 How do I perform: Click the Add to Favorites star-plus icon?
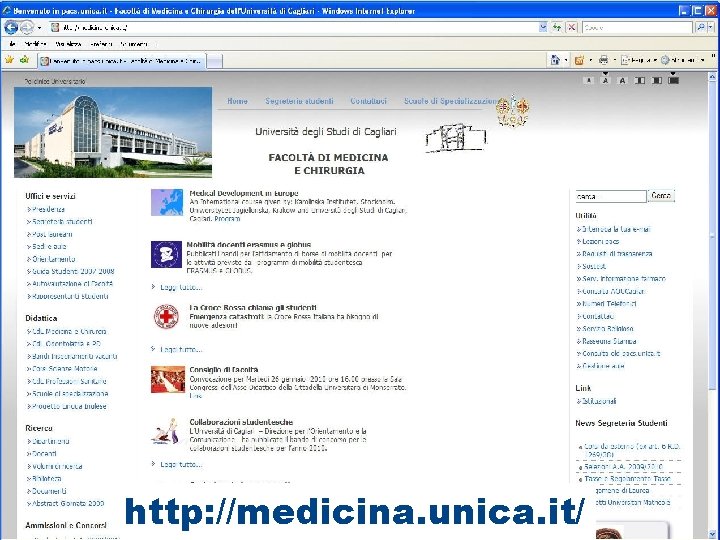coord(25,60)
